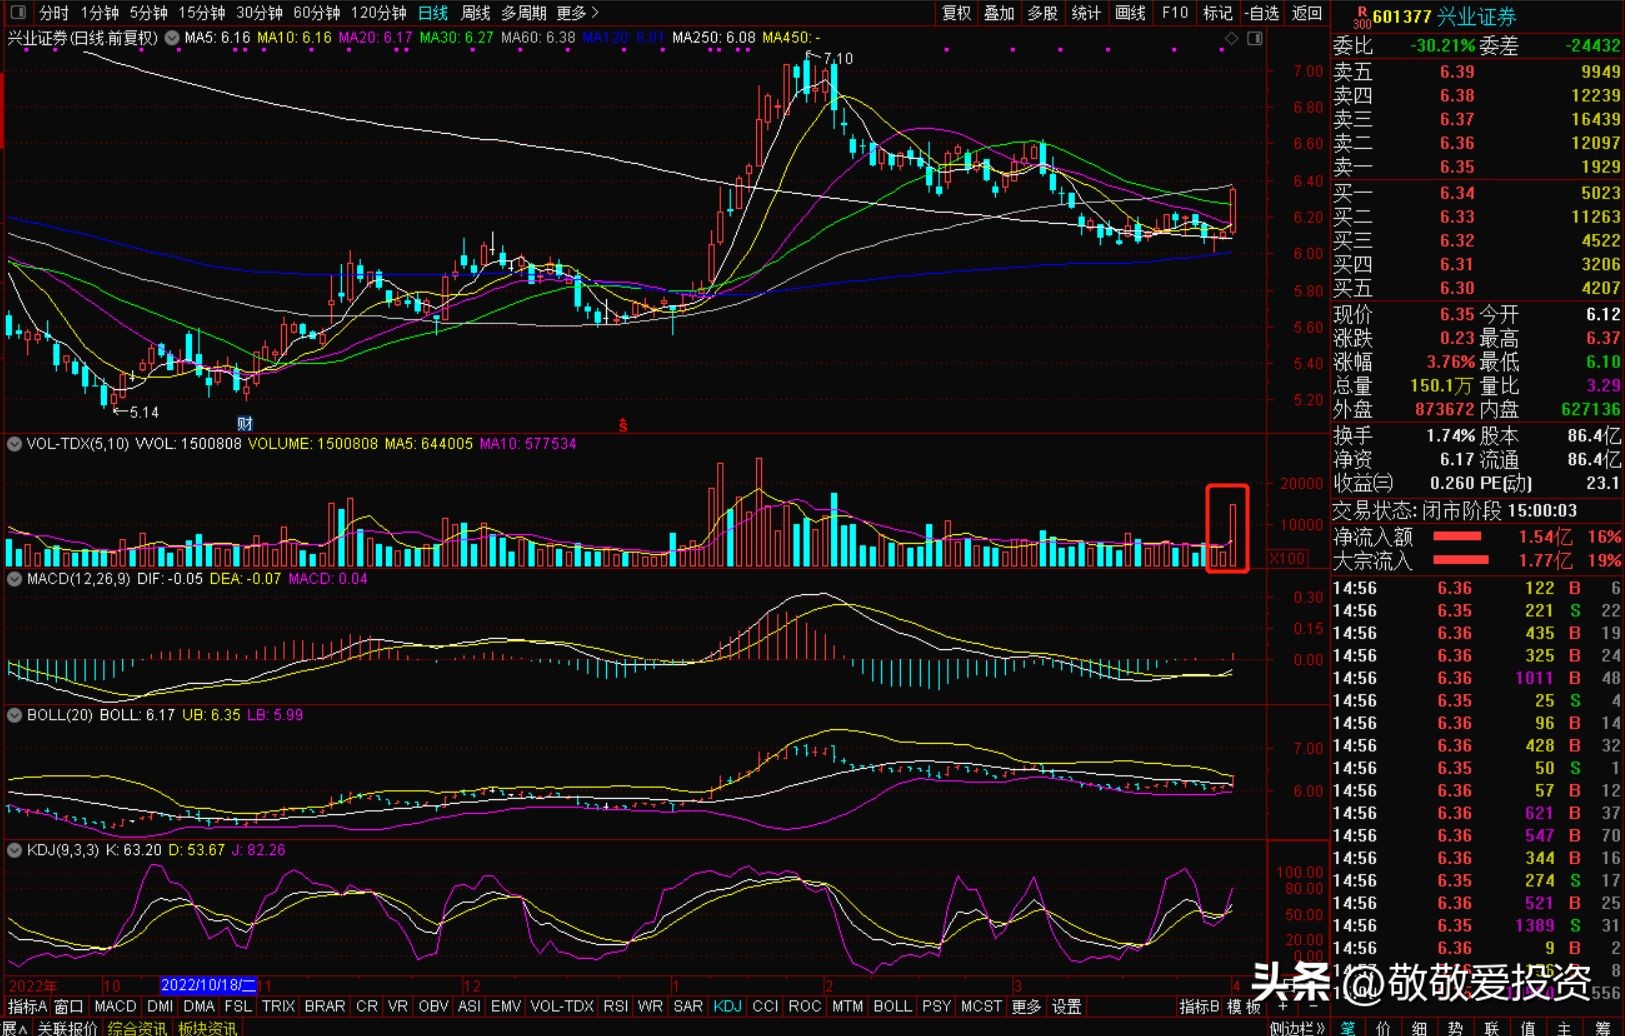The image size is (1625, 1036).
Task: Open the main chart indicator dropdown beside 兴业证券
Action: point(172,38)
